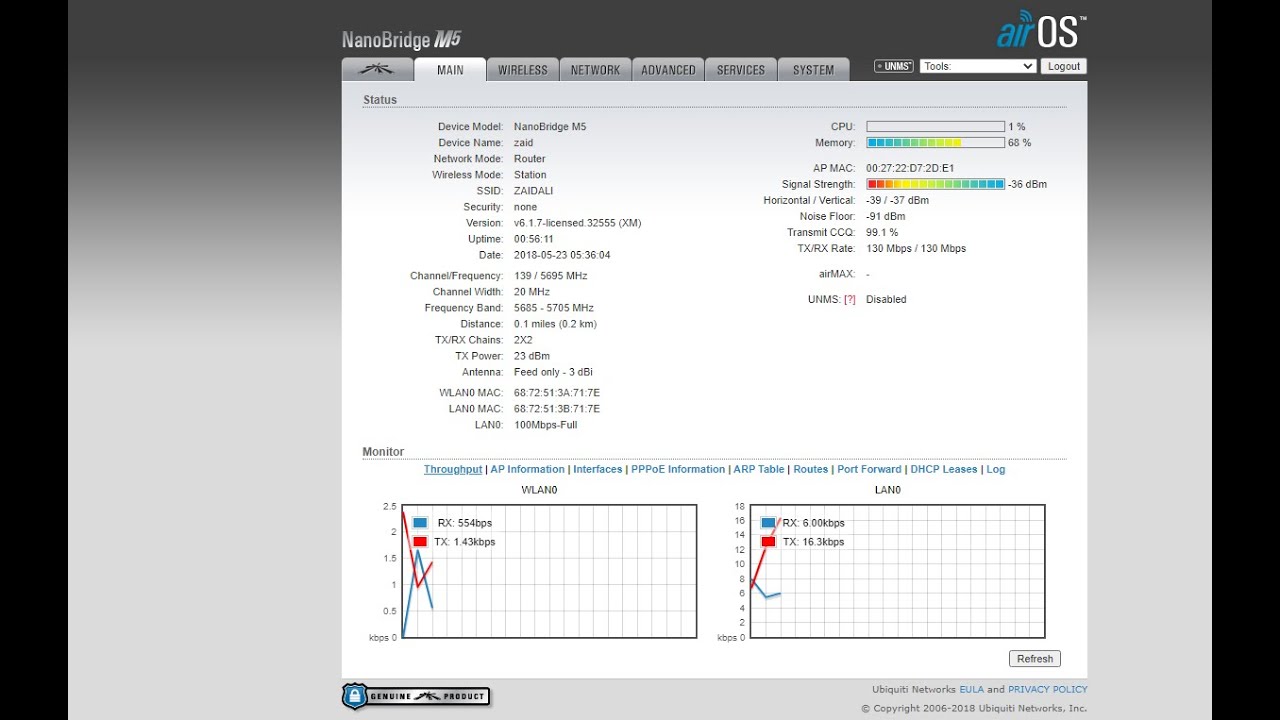Select the LAN0 MAC "68:72:51:3B:71:7E"

tap(557, 409)
